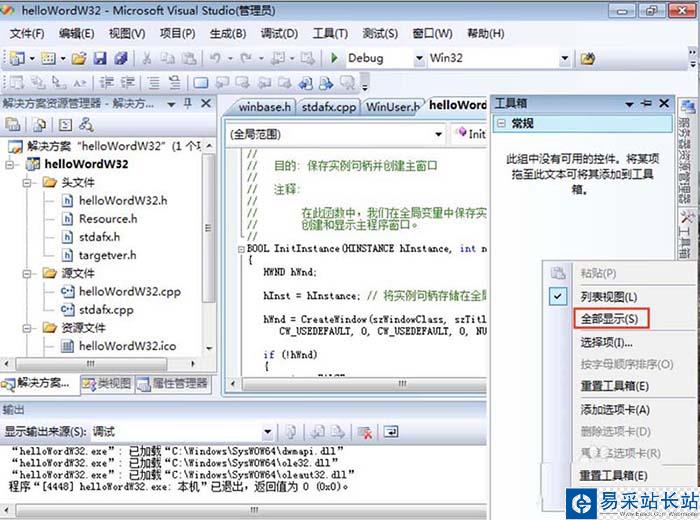
Task: Click the Server Explorer icon on right sidebar
Action: (687, 107)
